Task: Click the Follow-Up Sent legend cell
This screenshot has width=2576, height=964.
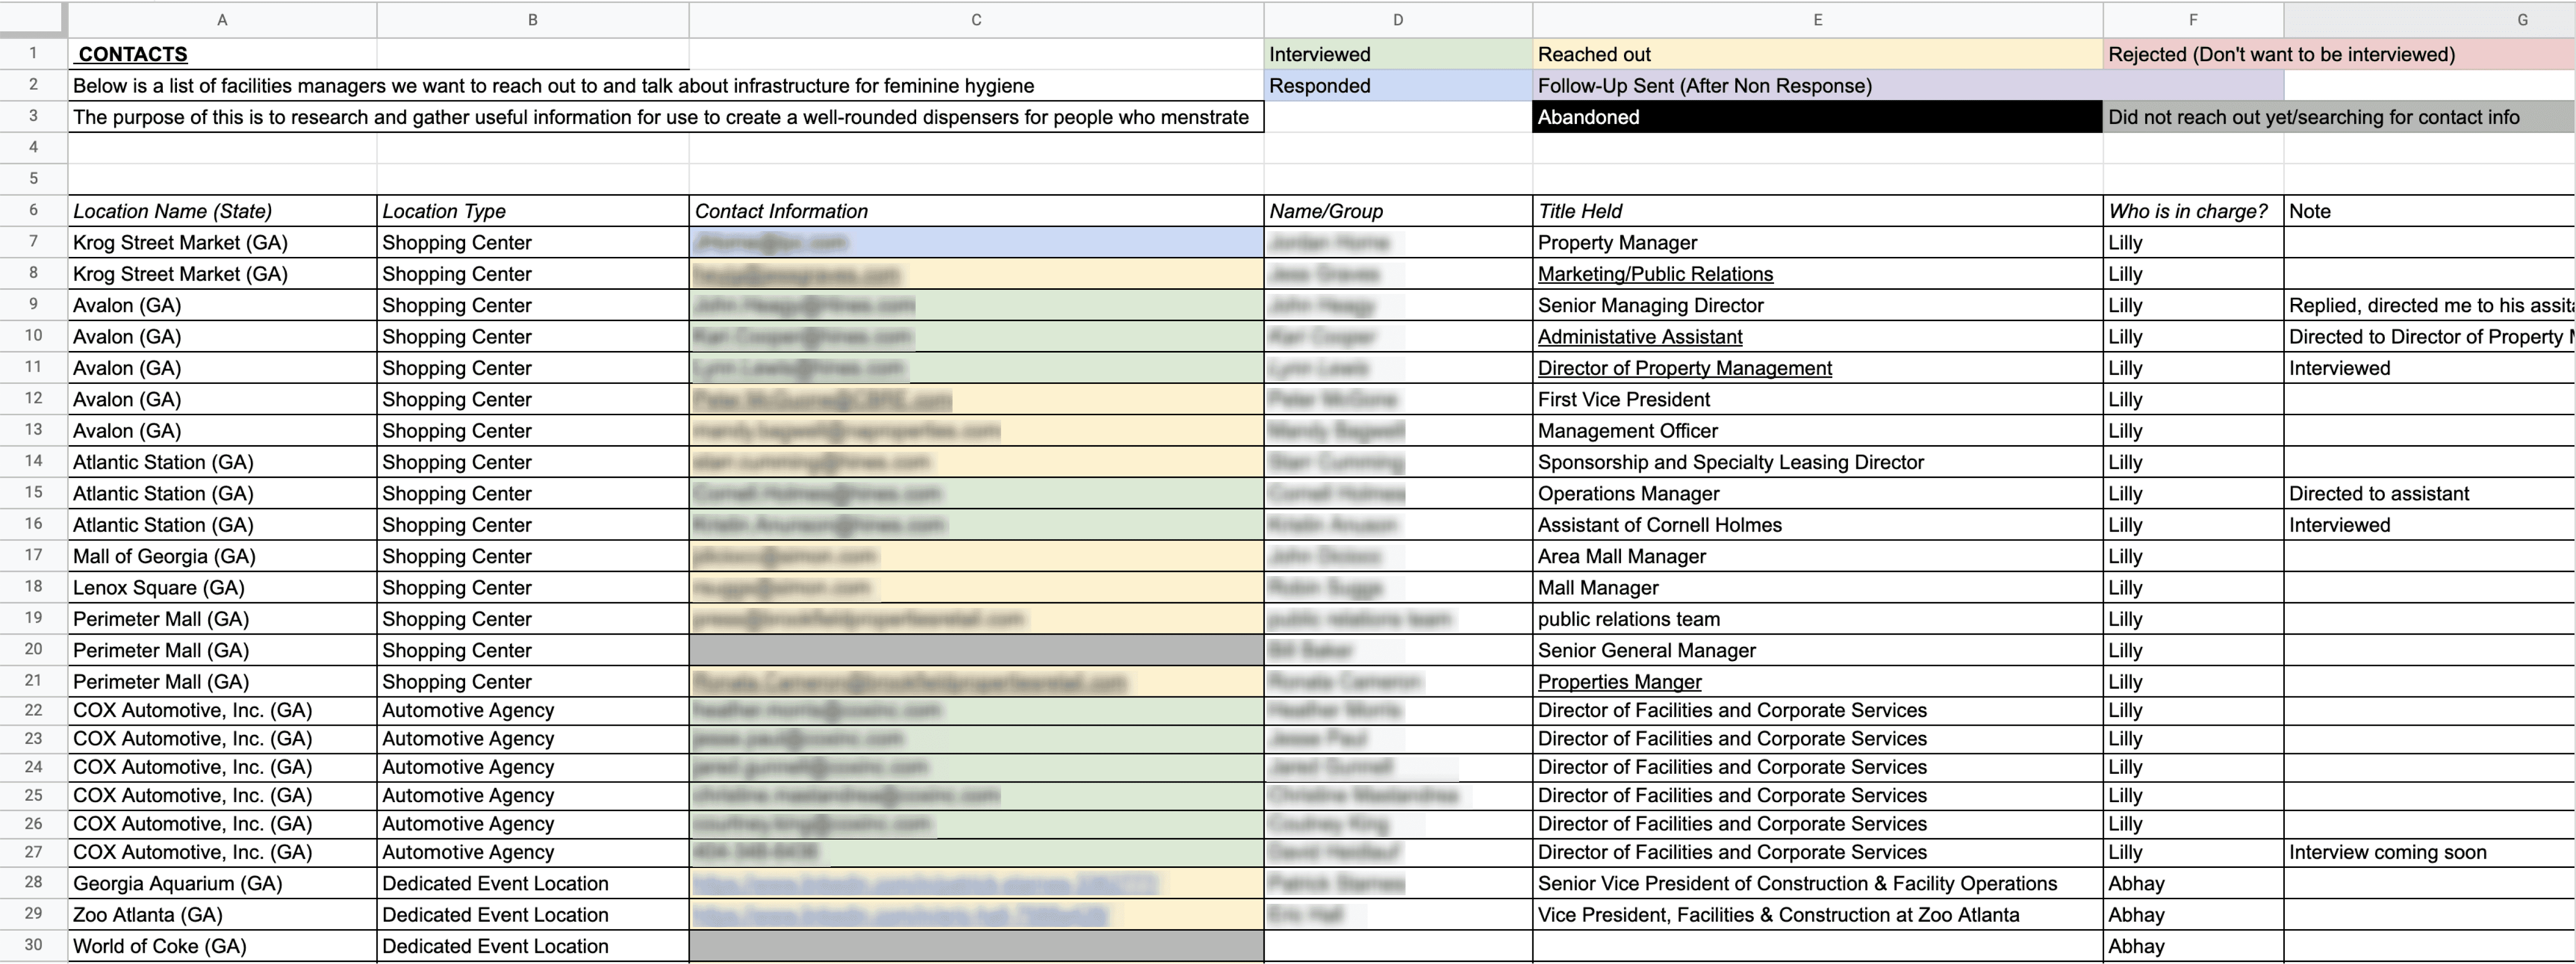Action: pos(1817,86)
